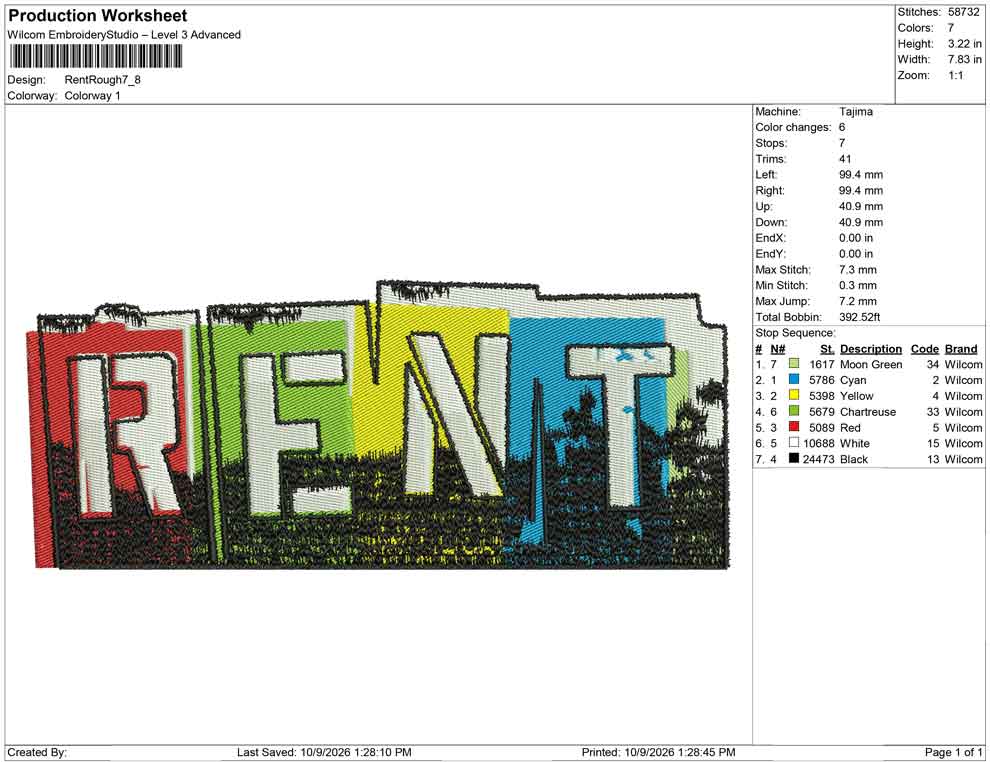This screenshot has height=762, width=990.
Task: Click the Up value '40.9 mm'
Action: 861,206
